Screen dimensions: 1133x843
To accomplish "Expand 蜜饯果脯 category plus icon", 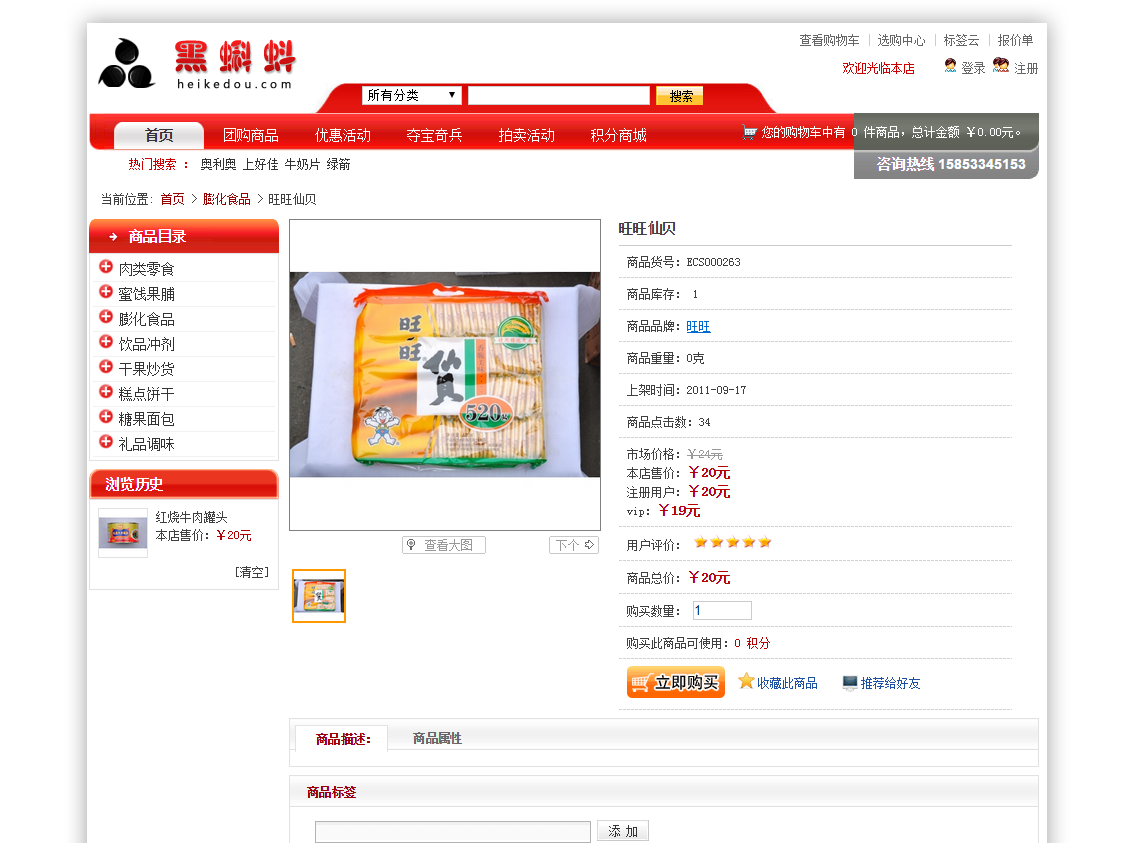I will [105, 292].
